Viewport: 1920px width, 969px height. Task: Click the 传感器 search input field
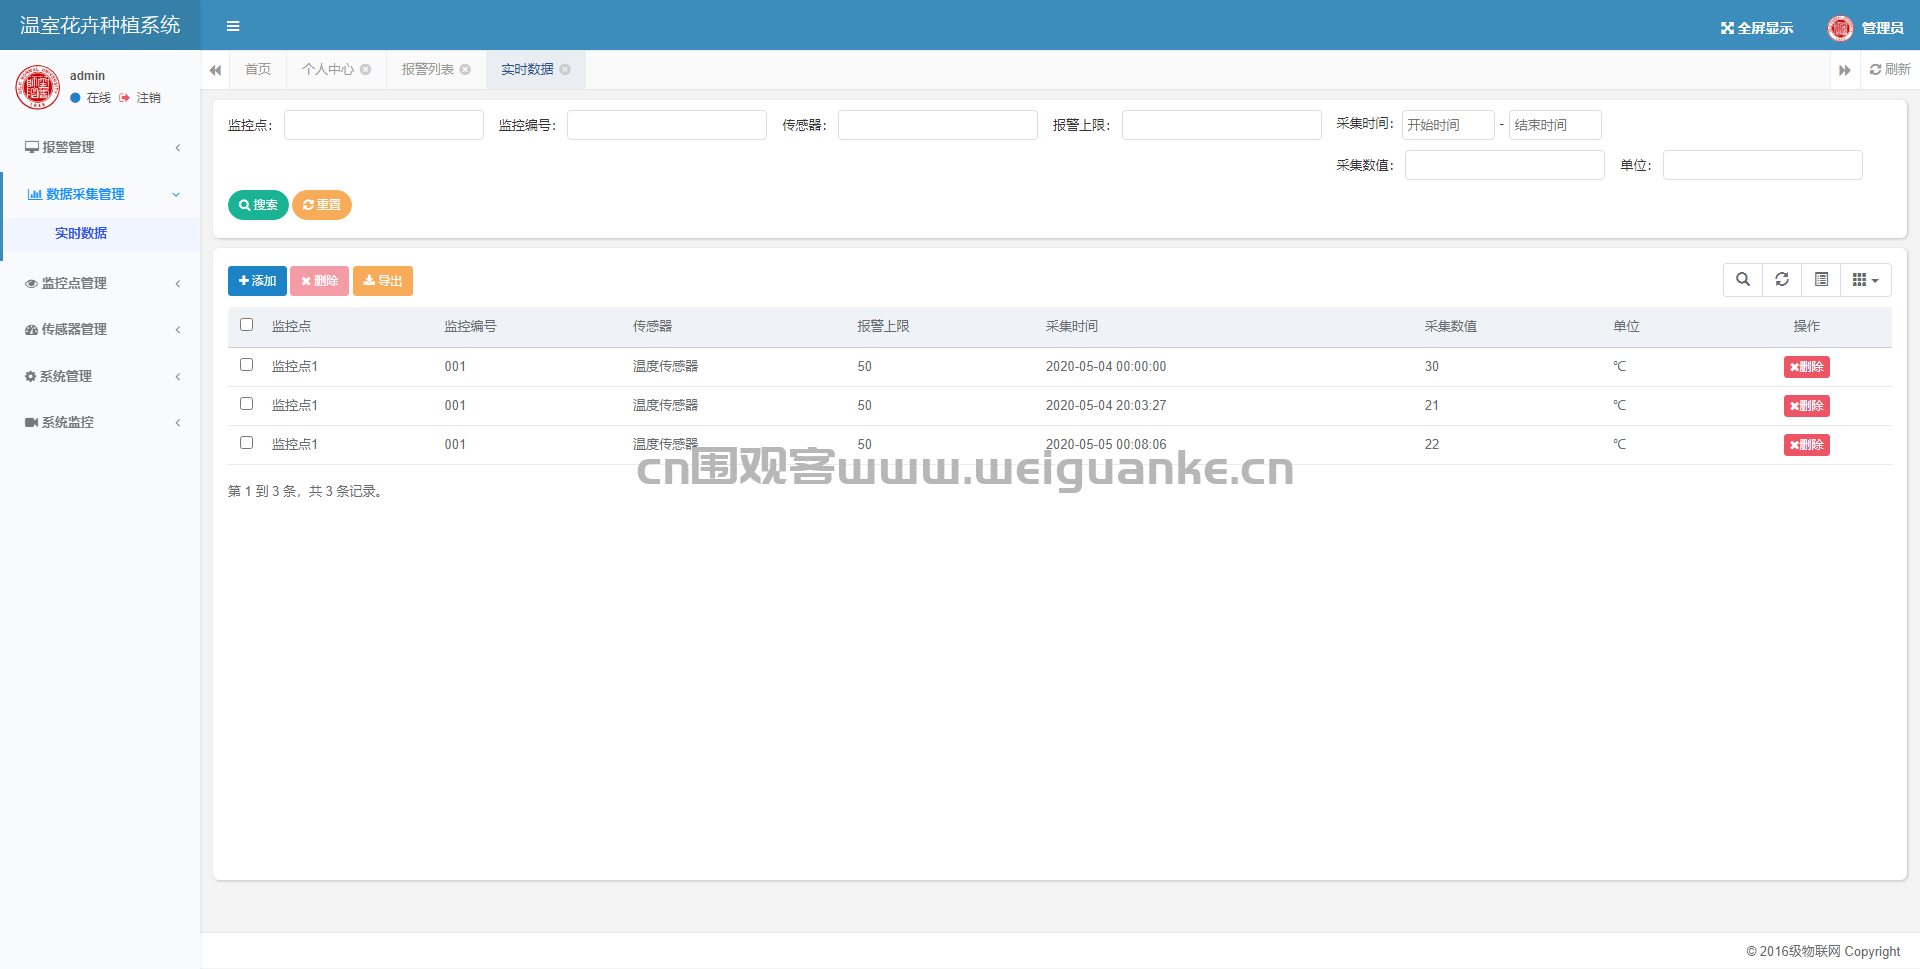[x=938, y=125]
